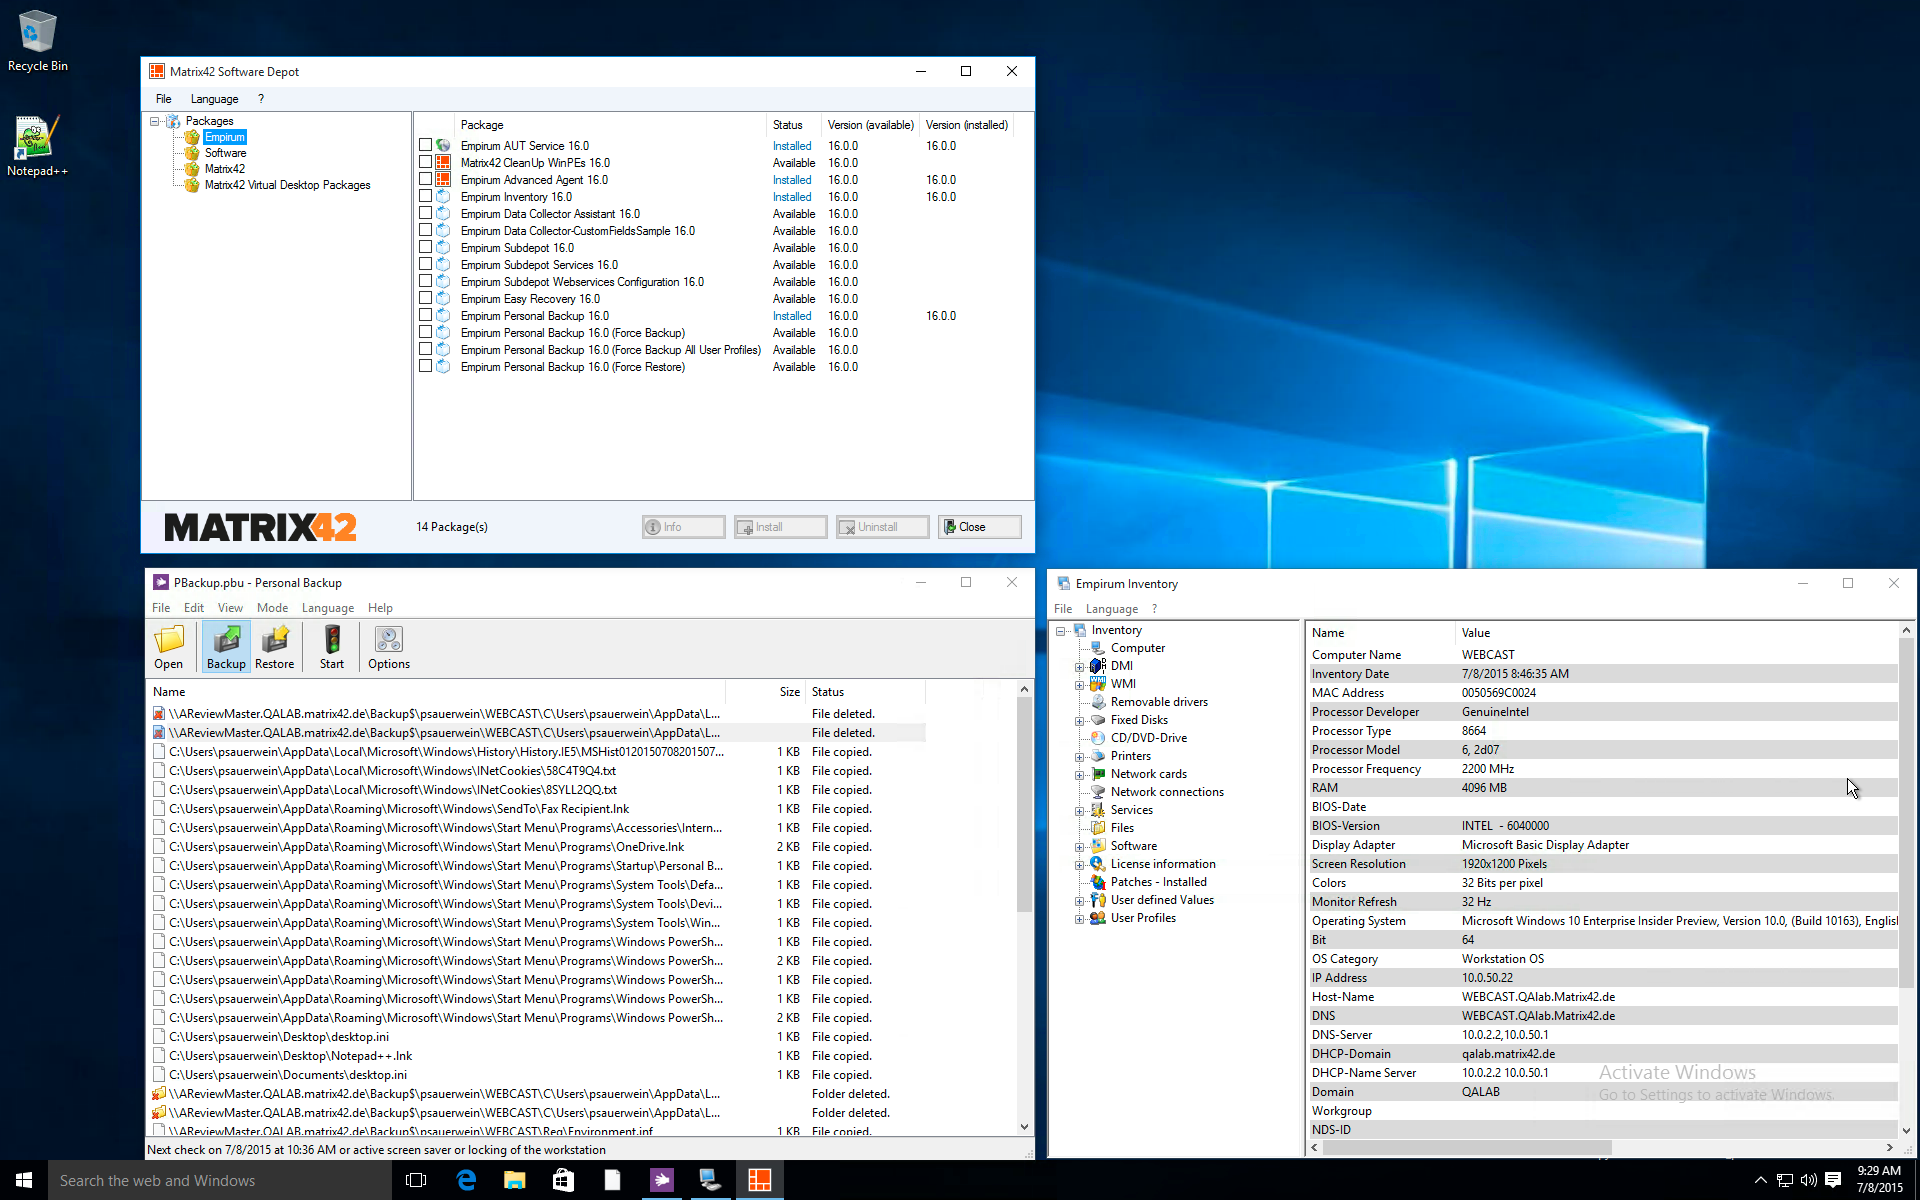Click the Install button in Software Depot
The image size is (1920, 1200).
[x=780, y=527]
